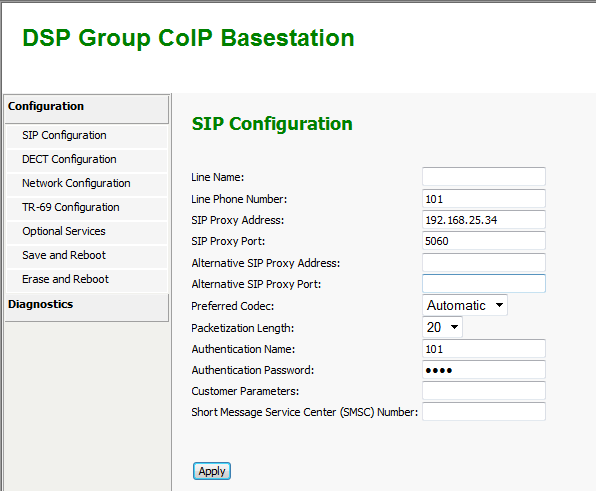596x491 pixels.
Task: Choose Erase and Reboot
Action: click(x=87, y=279)
